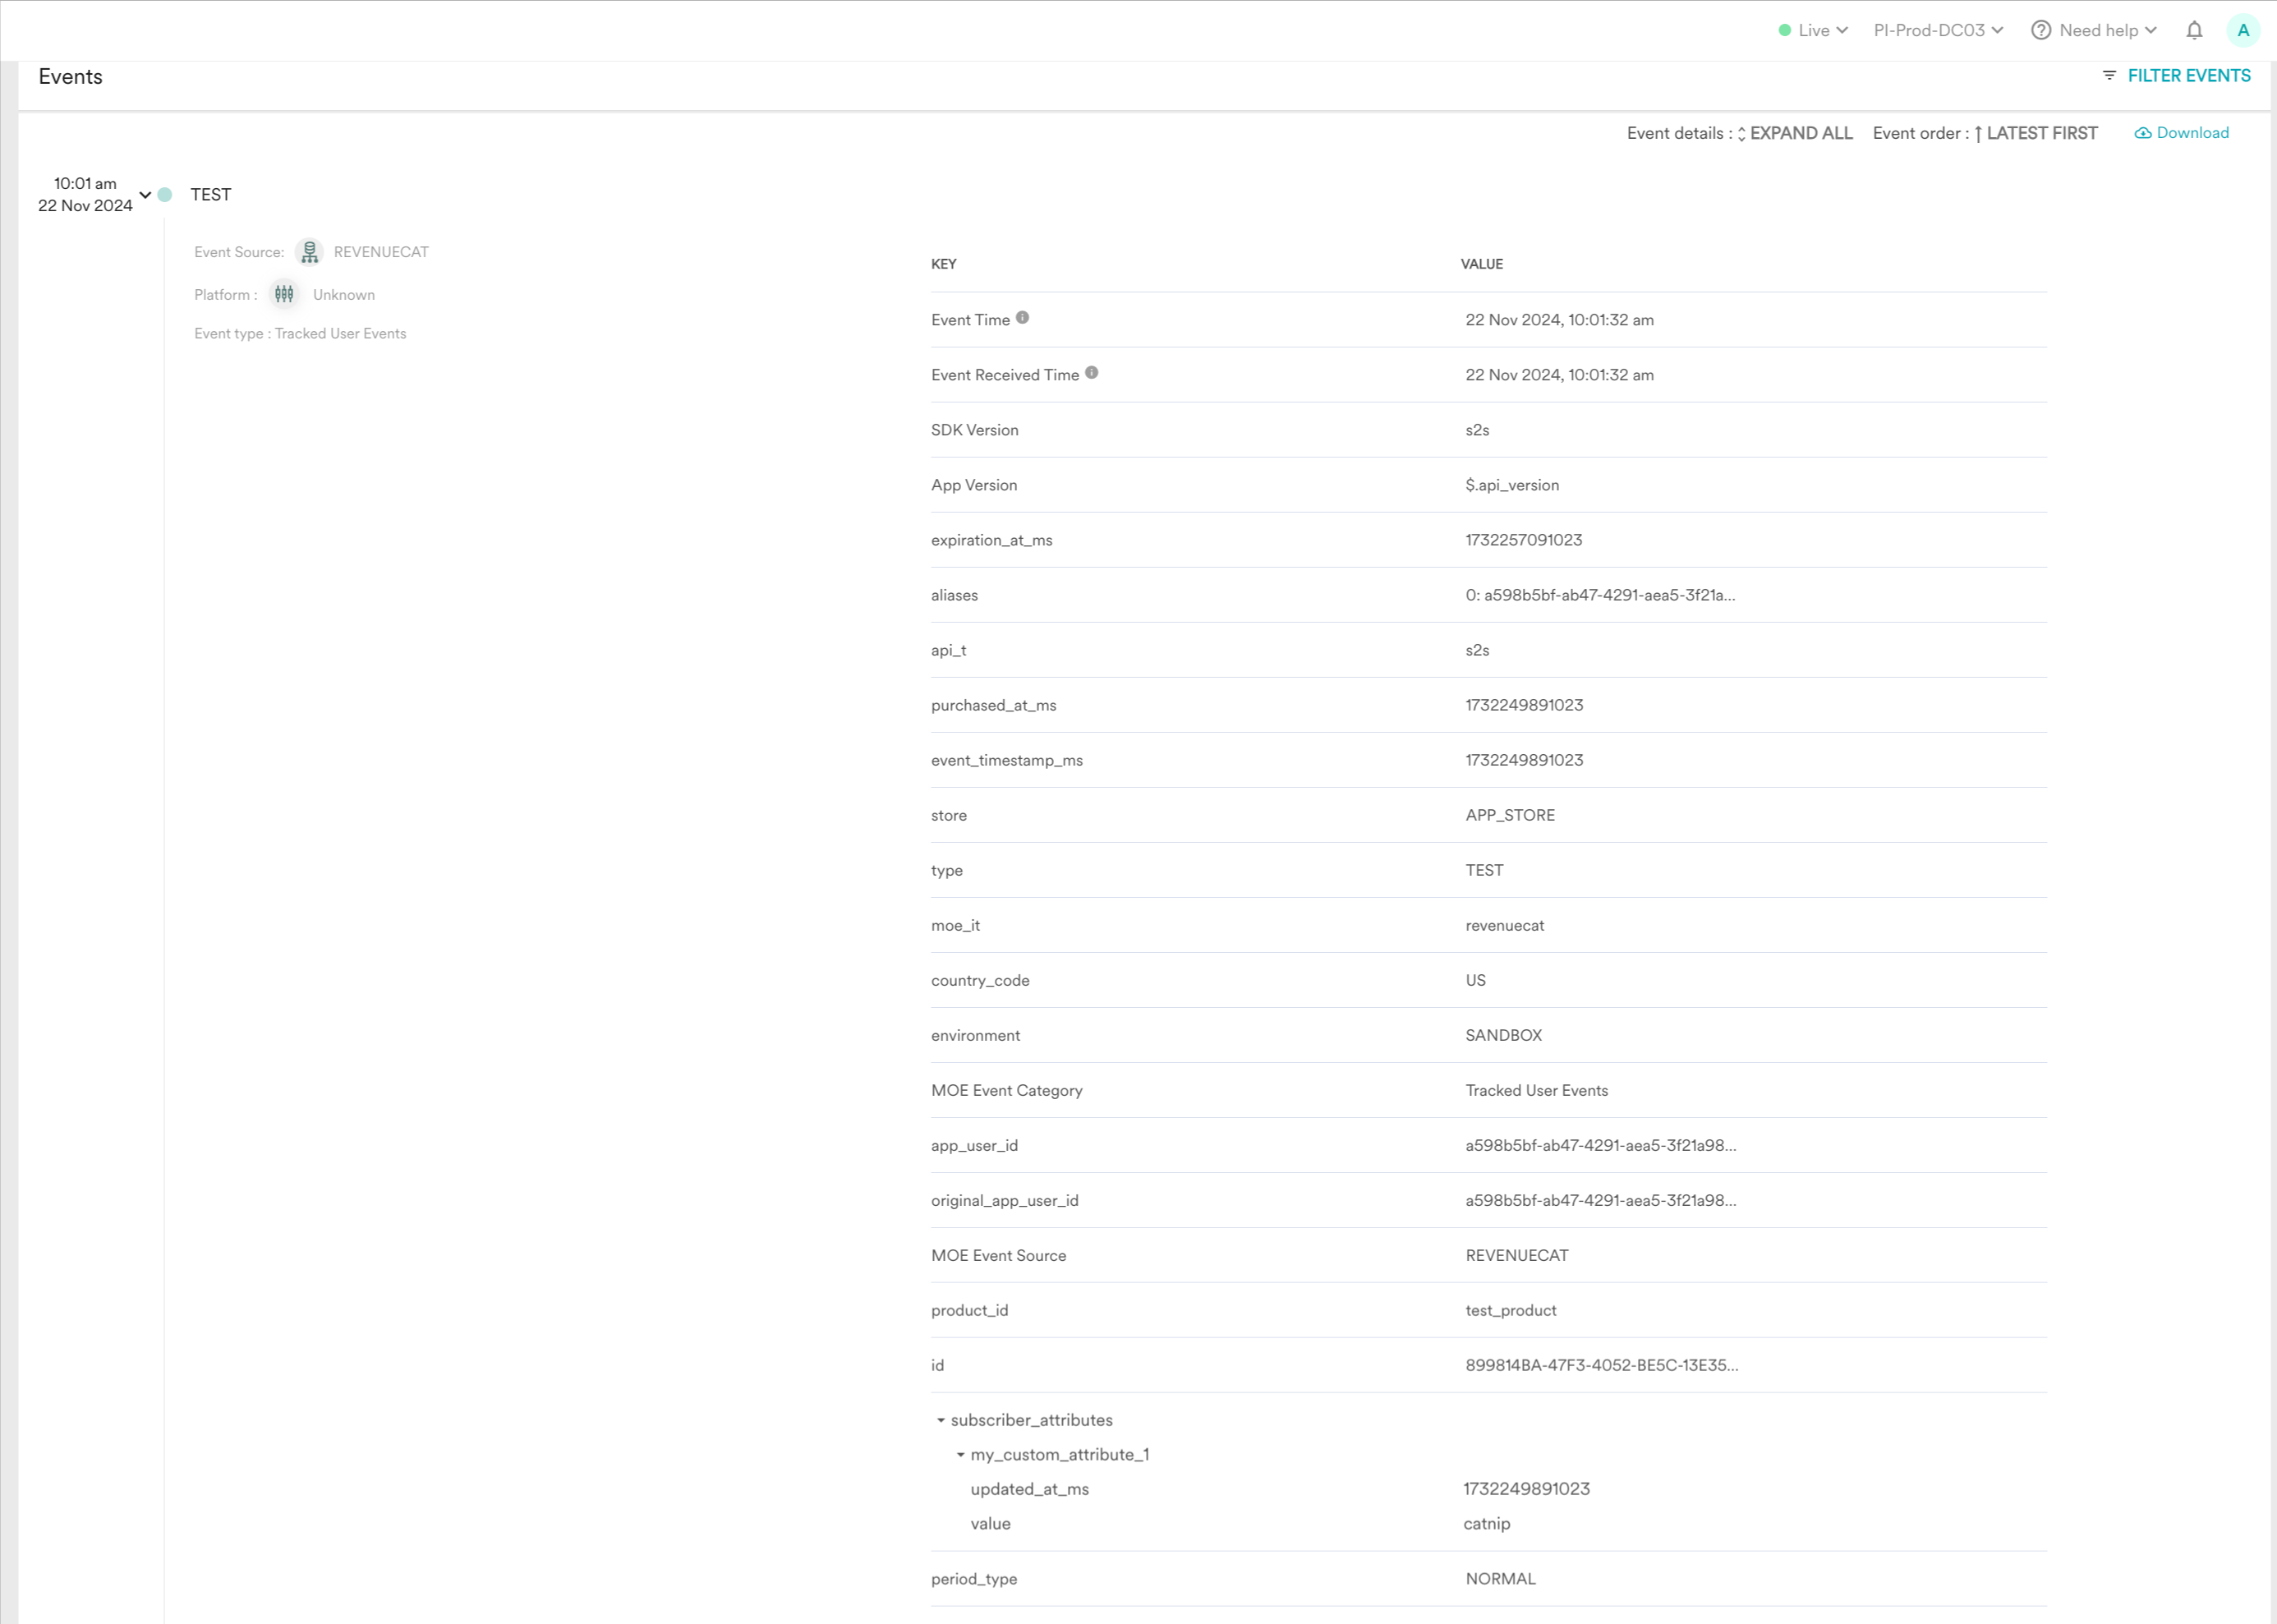
Task: Click the KEY column header
Action: pyautogui.click(x=943, y=264)
